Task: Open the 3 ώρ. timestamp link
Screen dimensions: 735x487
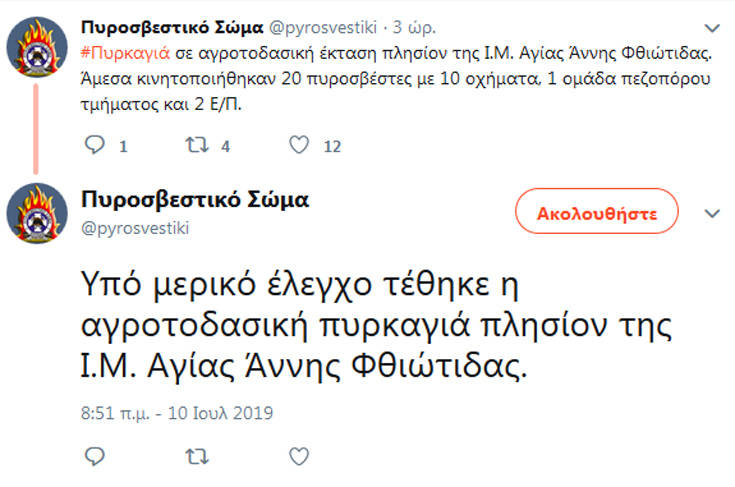Action: click(x=414, y=28)
